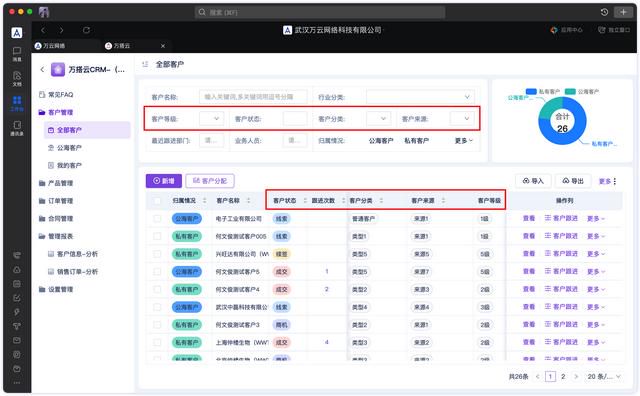This screenshot has height=396, width=640.
Task: Open the 客户分类 filter dropdown
Action: [378, 119]
